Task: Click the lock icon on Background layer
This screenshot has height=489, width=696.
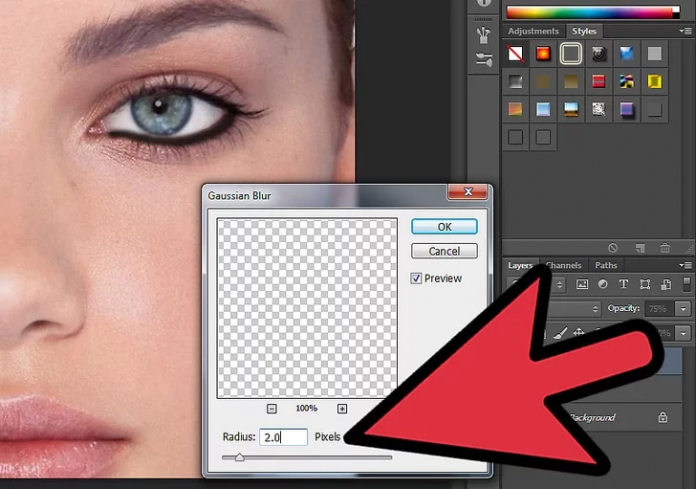Action: [662, 417]
